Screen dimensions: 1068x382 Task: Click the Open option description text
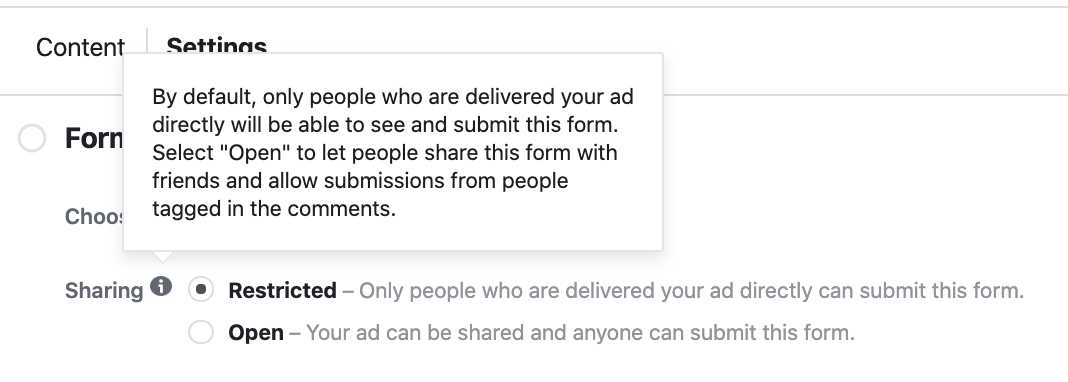click(580, 333)
